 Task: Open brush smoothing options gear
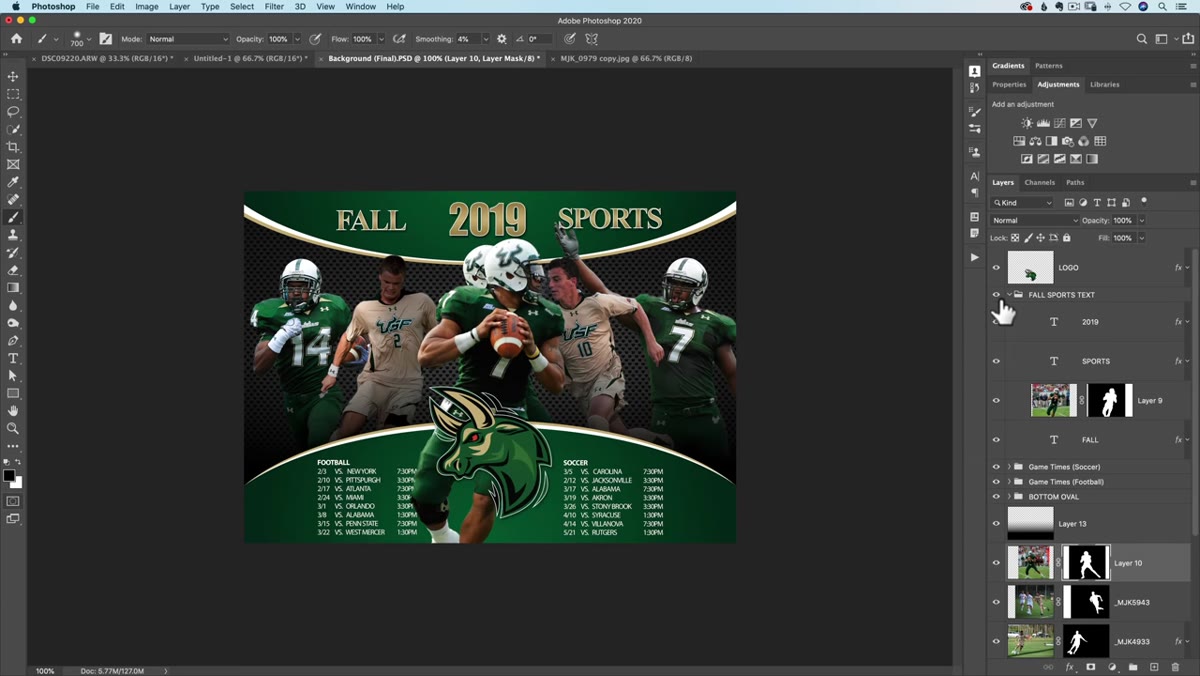[x=502, y=39]
